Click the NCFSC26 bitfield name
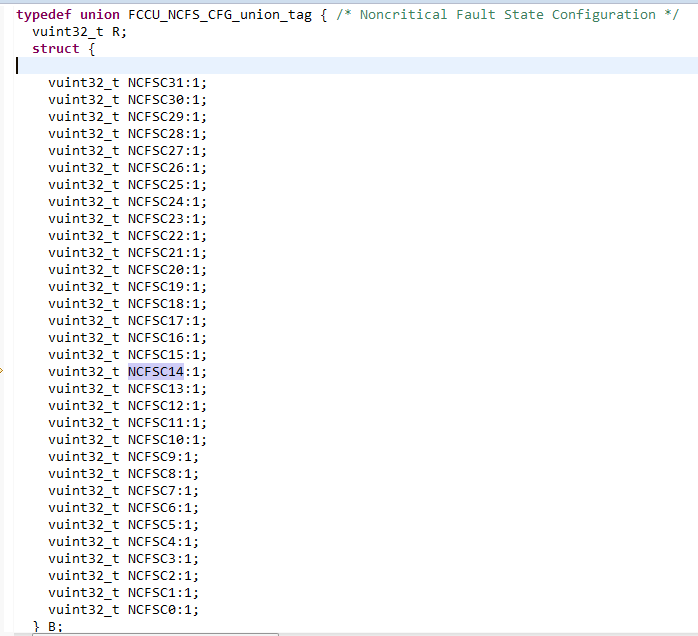 (x=156, y=168)
